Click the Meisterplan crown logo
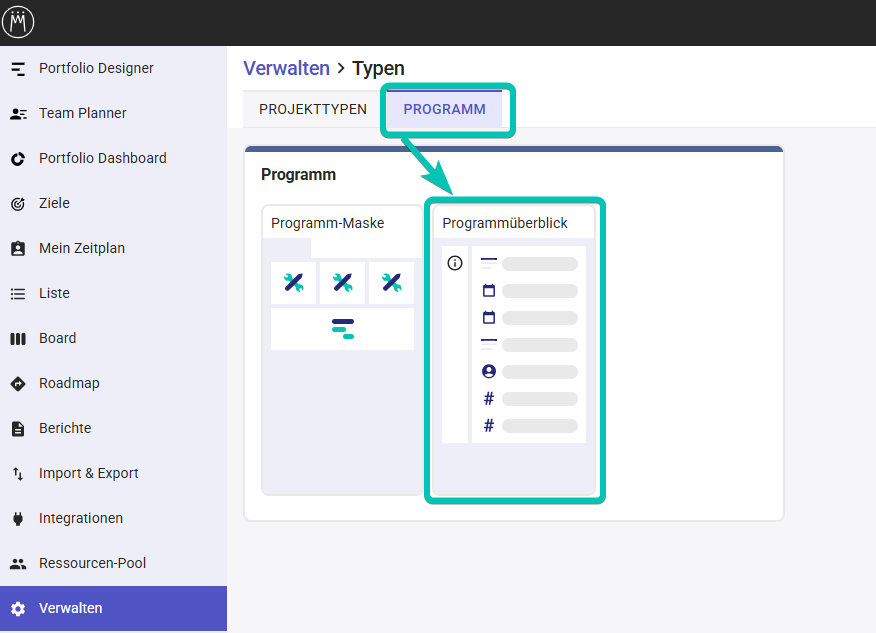 (18, 22)
